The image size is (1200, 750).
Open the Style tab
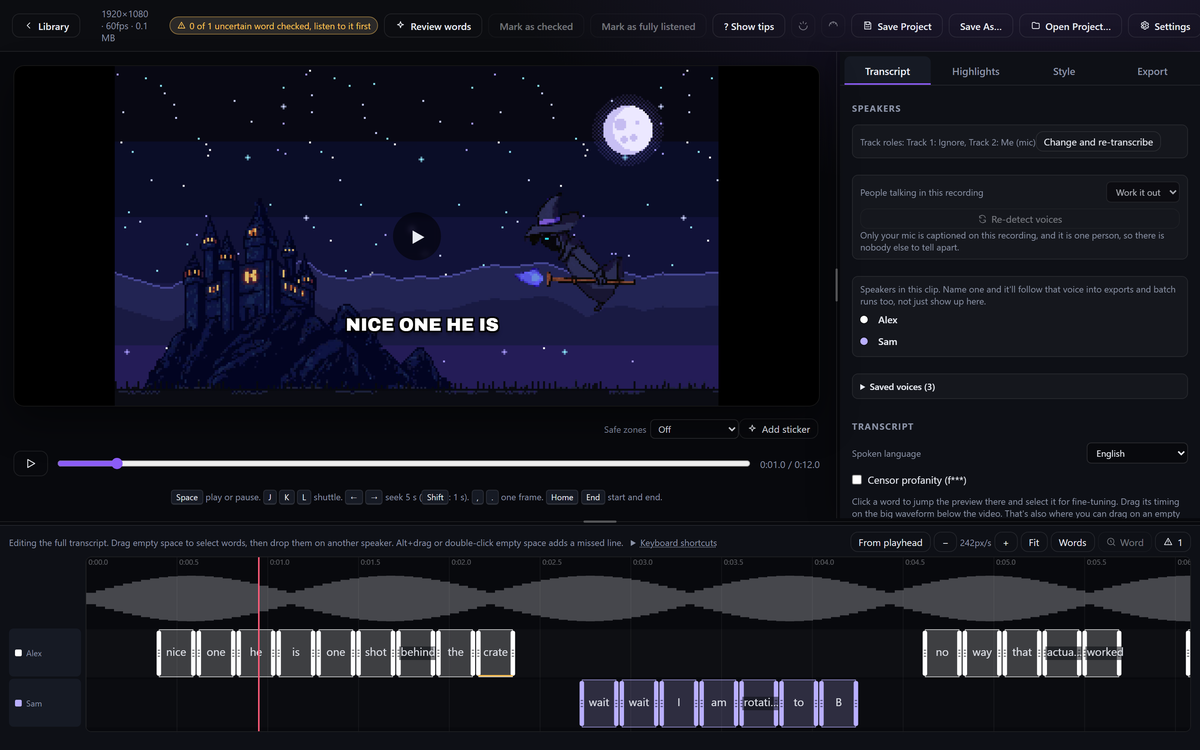1064,71
